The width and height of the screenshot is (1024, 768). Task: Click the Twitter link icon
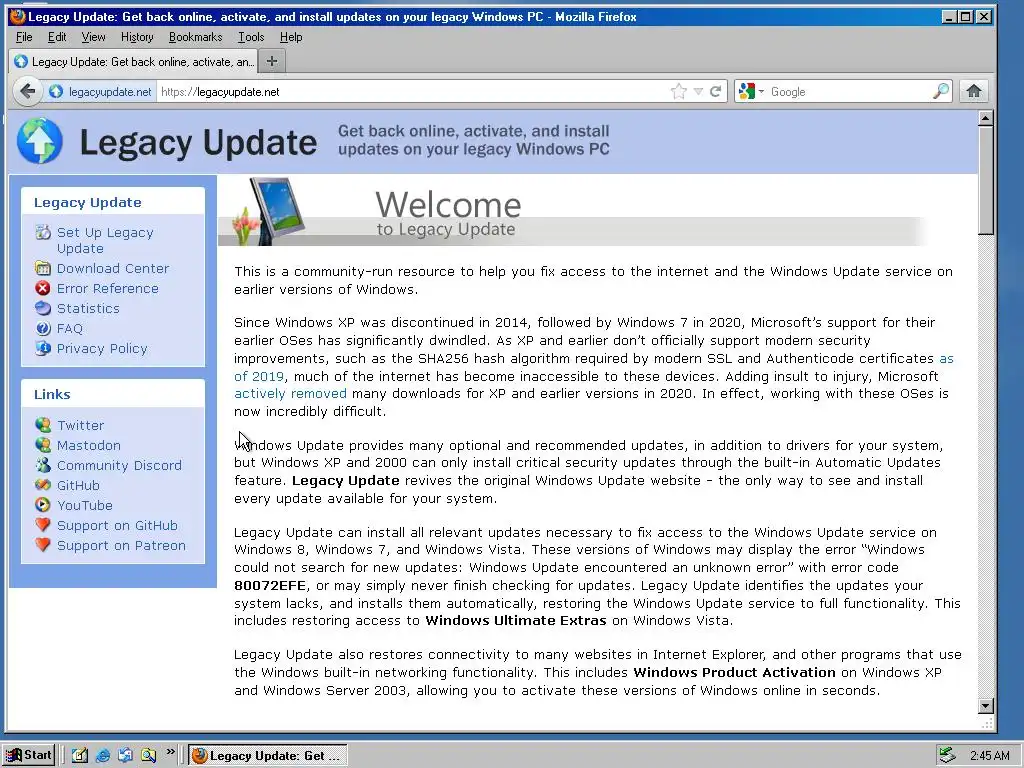click(x=43, y=425)
